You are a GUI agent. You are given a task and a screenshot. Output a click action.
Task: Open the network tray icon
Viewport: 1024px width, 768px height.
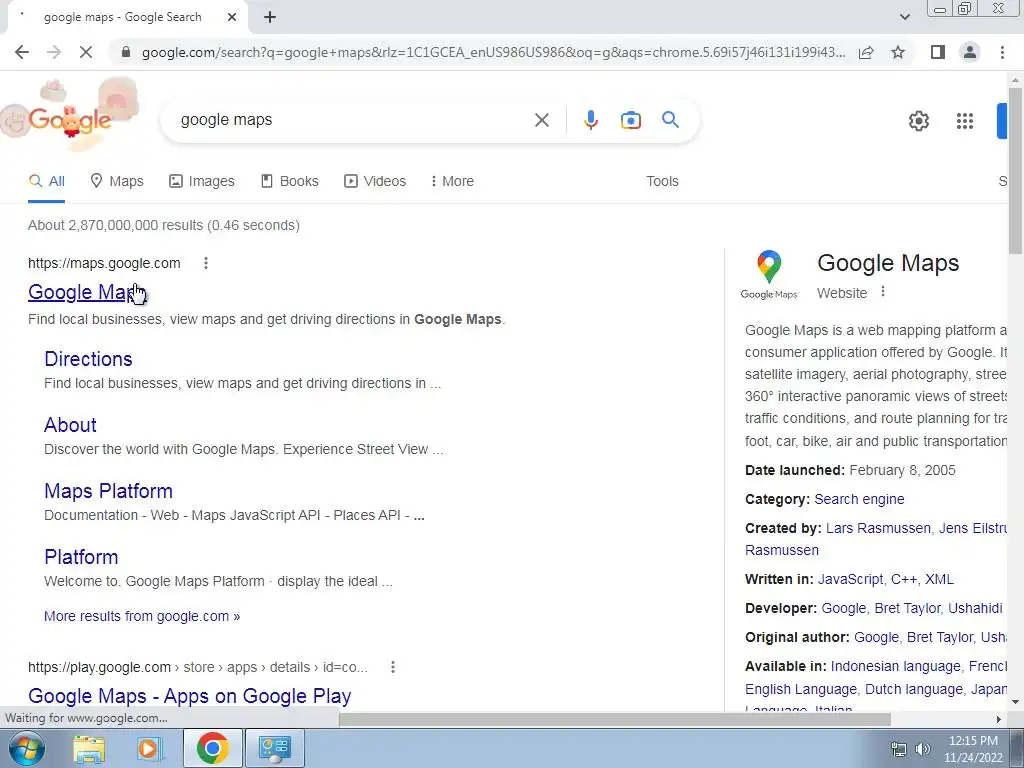coord(899,749)
